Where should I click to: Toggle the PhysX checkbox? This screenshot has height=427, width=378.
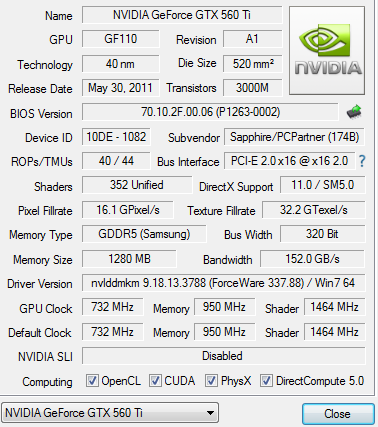tap(211, 380)
